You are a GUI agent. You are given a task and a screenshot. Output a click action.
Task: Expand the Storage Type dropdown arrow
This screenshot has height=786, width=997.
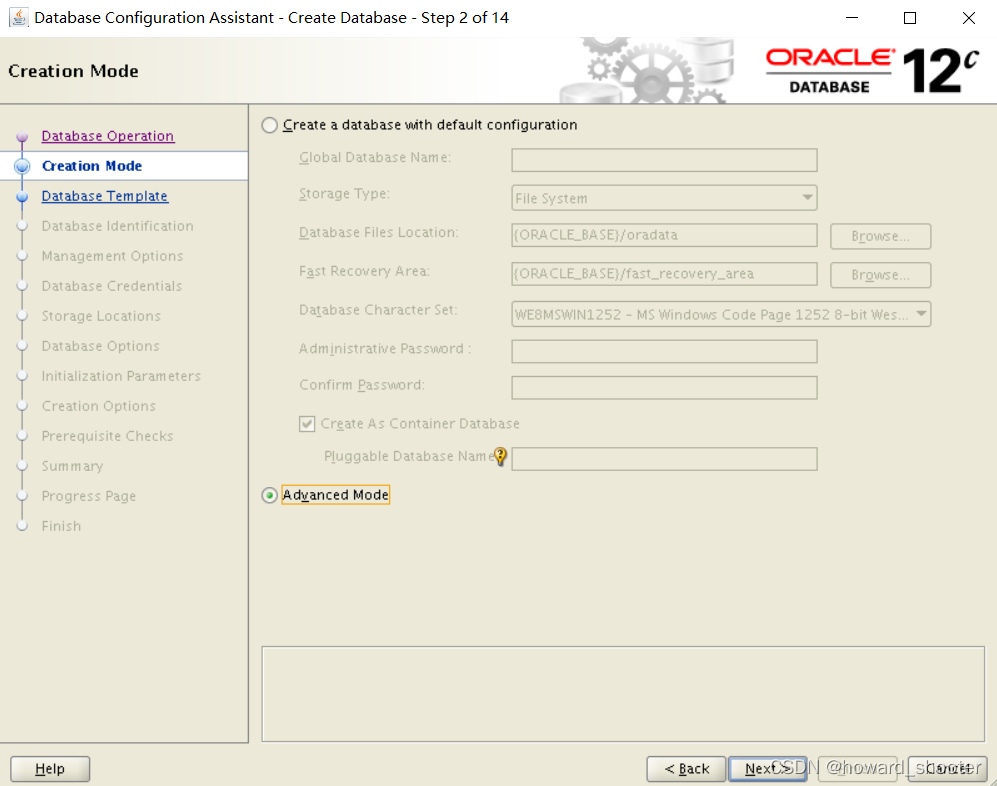click(807, 197)
